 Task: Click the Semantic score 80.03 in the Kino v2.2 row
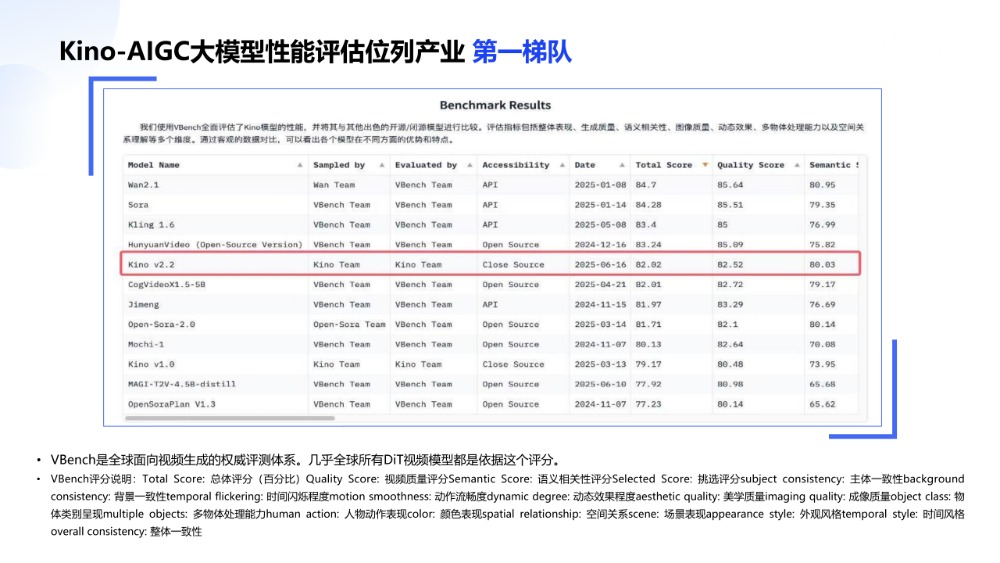[x=822, y=265]
